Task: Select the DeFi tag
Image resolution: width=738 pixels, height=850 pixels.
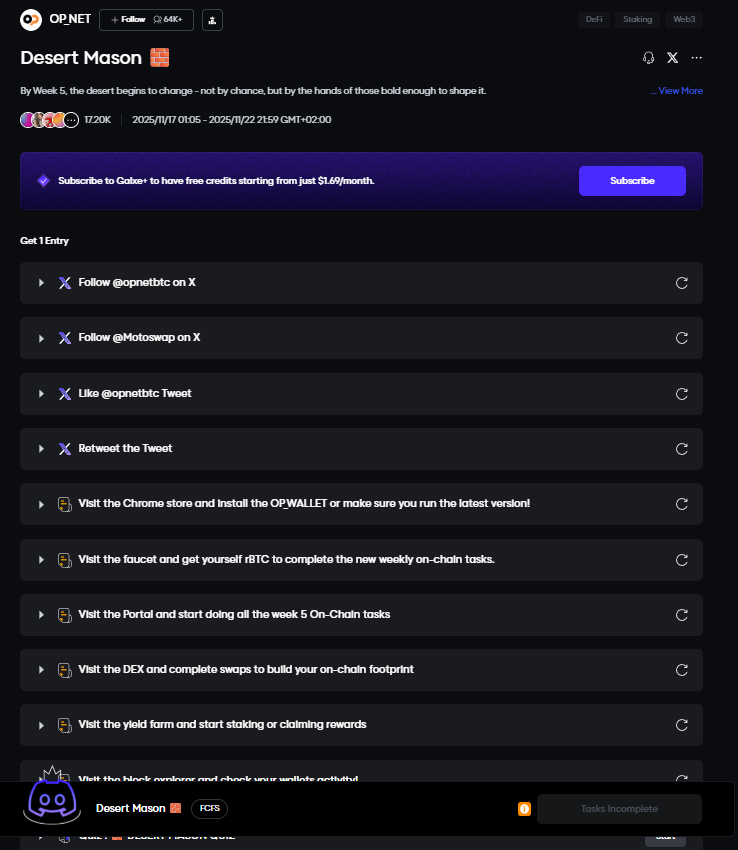Action: (x=594, y=19)
